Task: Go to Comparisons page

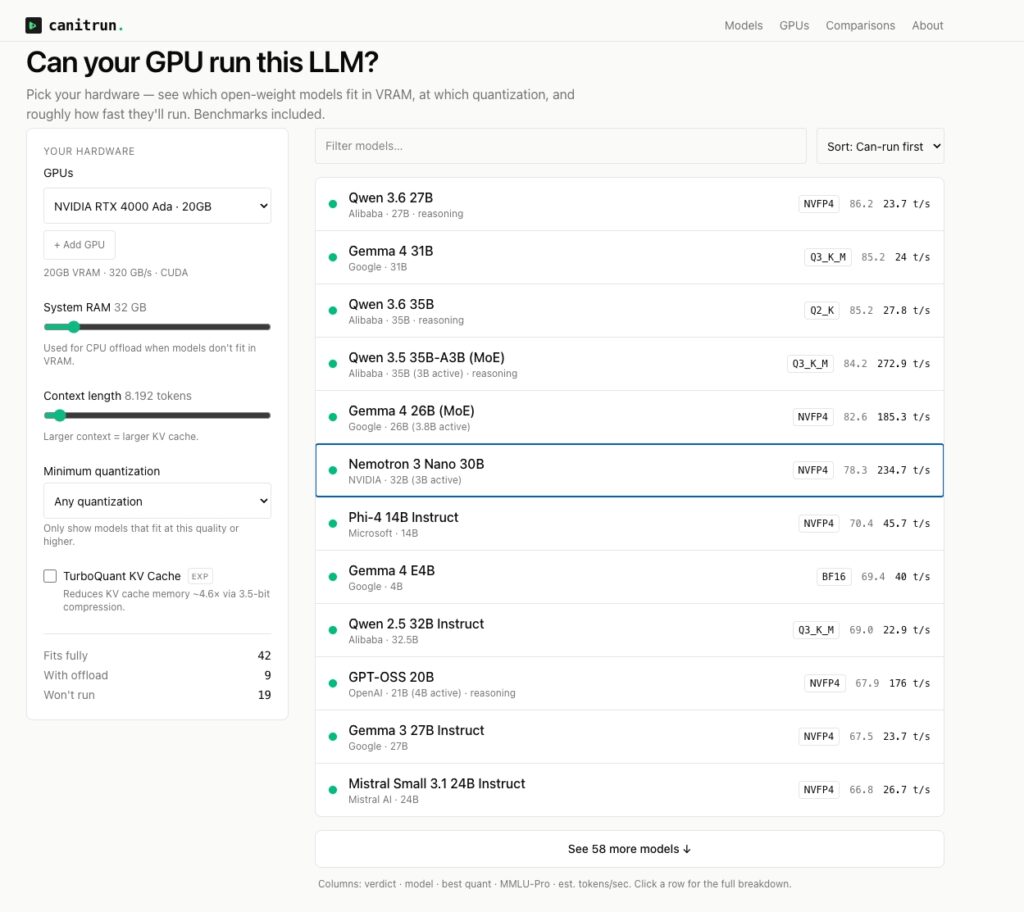Action: pos(860,25)
